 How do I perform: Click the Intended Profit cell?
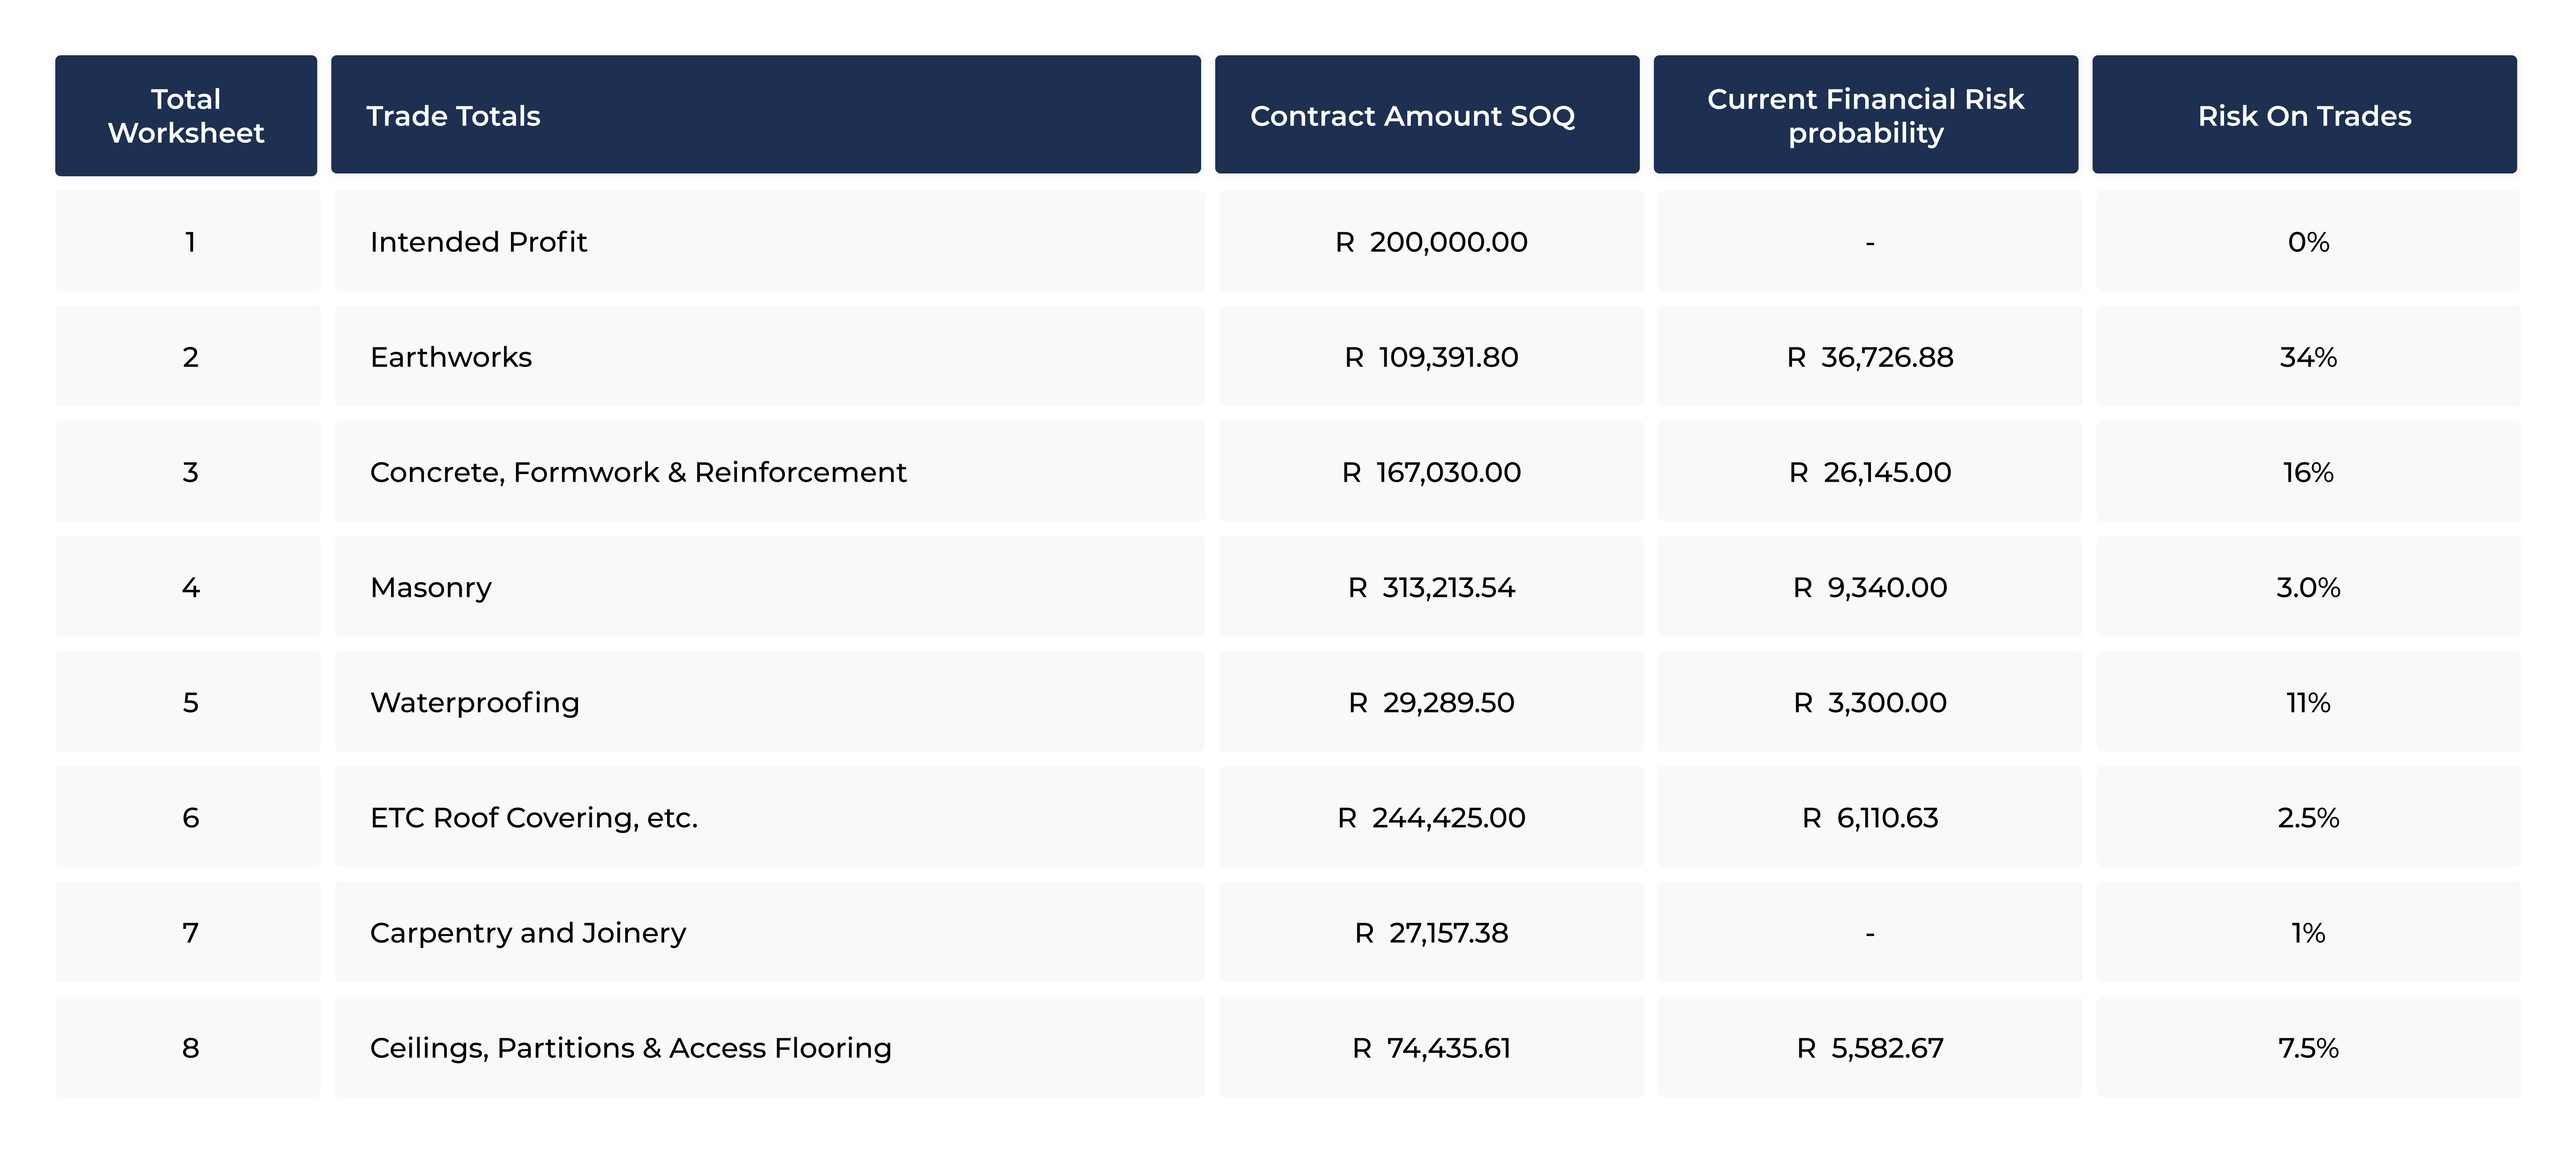[478, 242]
